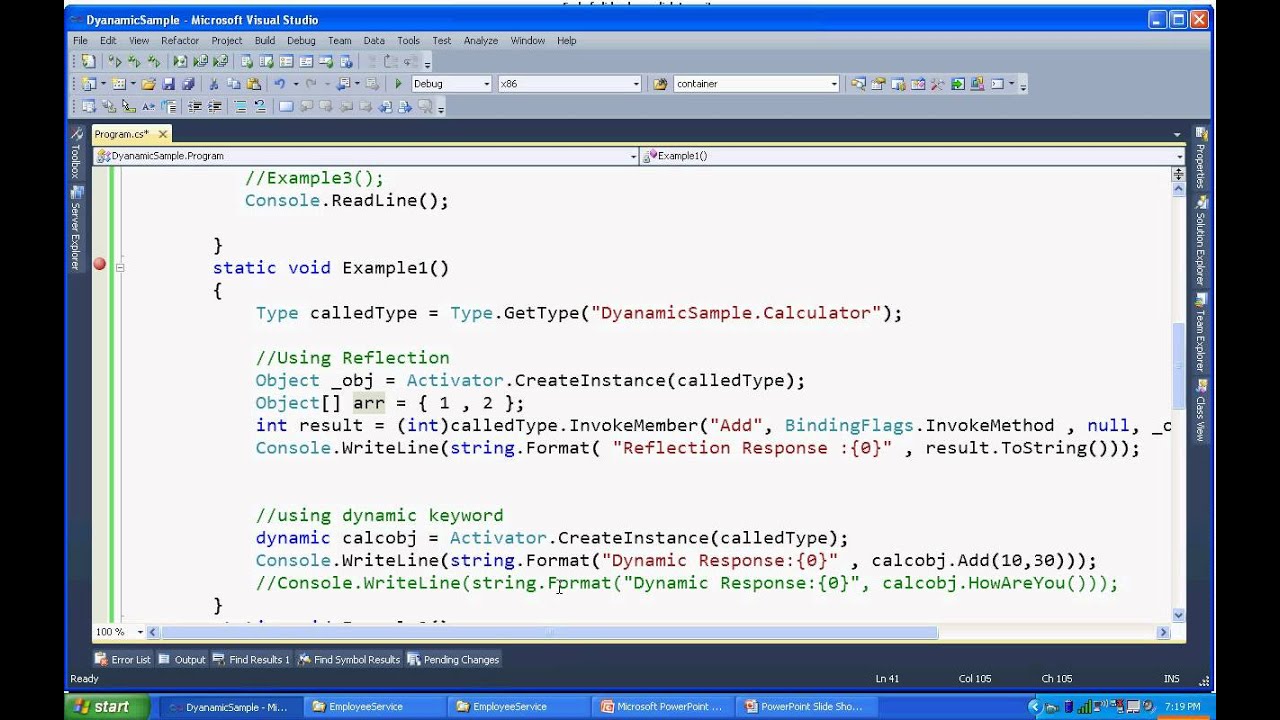Click the Start Page toolbar icon
Image resolution: width=1280 pixels, height=720 pixels.
coord(958,84)
